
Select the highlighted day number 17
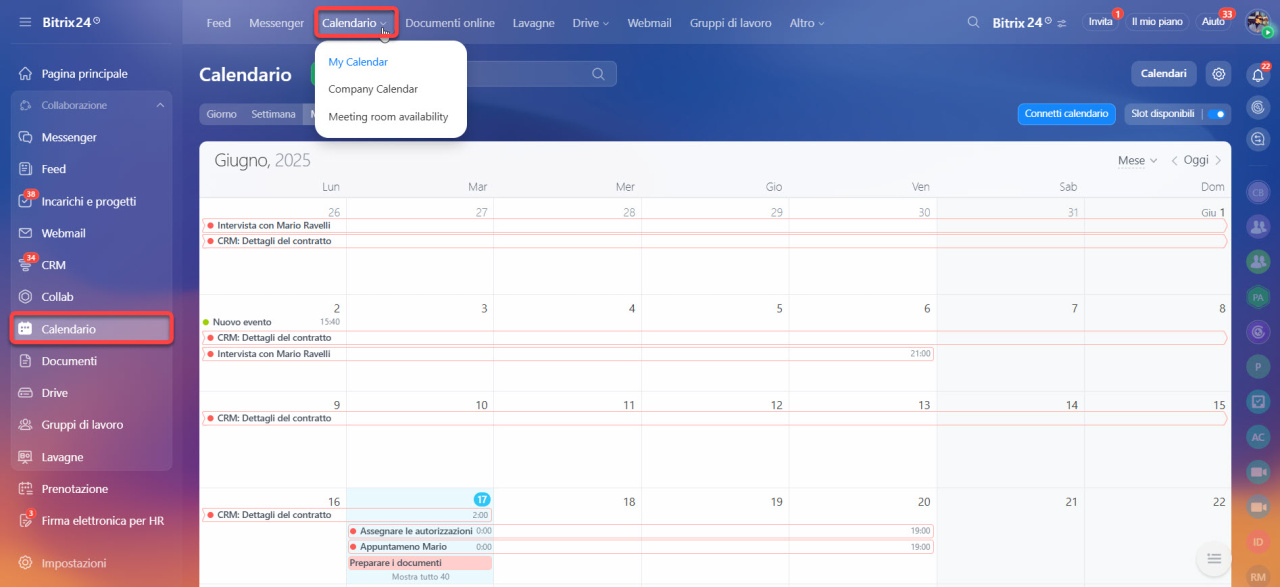[481, 499]
